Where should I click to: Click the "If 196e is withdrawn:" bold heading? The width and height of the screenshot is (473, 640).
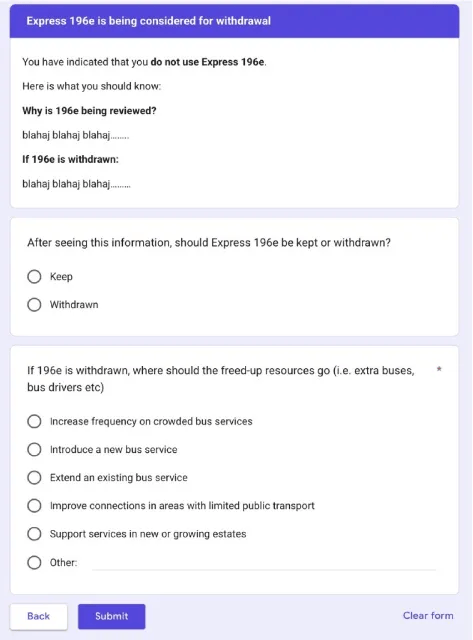(70, 159)
